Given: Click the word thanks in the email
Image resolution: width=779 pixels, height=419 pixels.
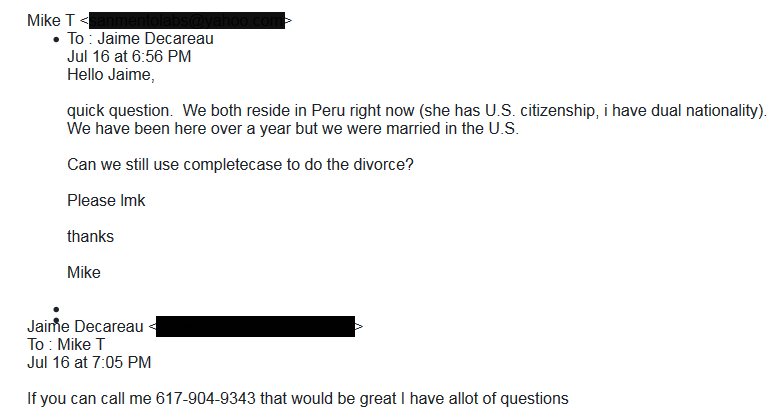Looking at the screenshot, I should tap(90, 237).
